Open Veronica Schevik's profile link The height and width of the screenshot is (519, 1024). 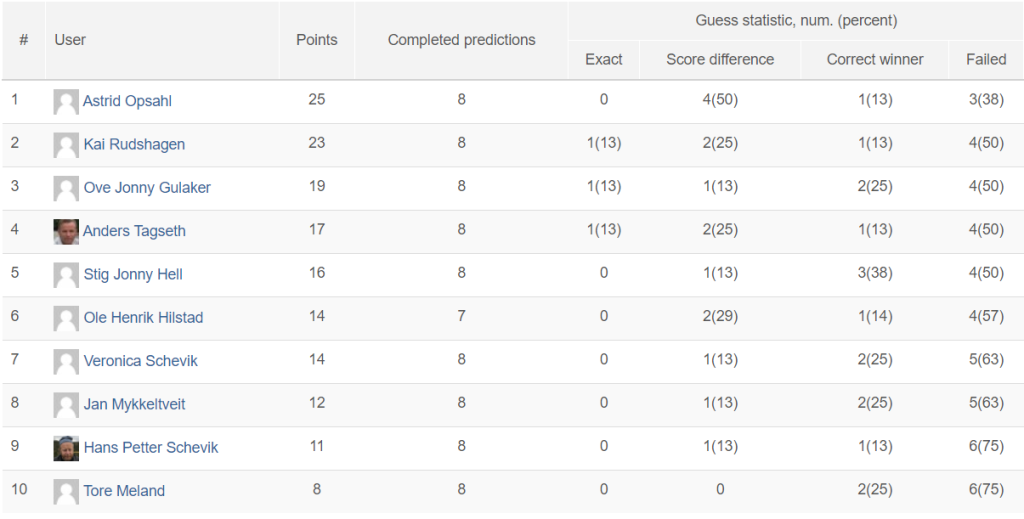(x=140, y=361)
